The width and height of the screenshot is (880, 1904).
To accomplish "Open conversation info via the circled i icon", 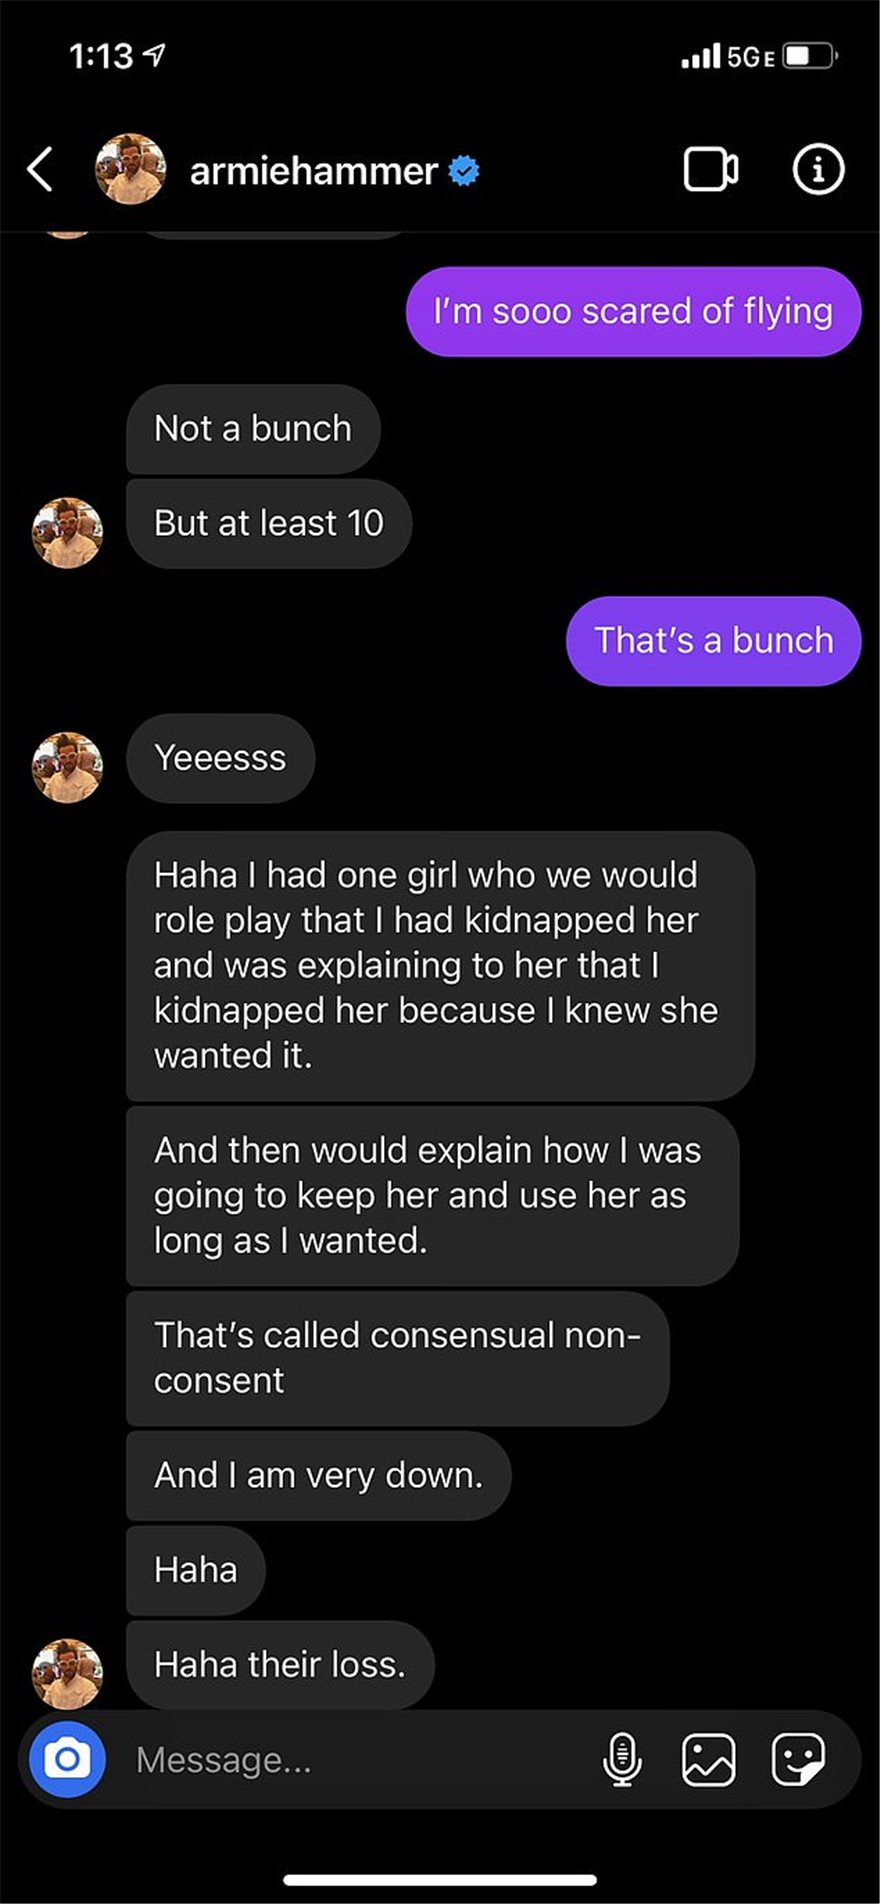I will point(818,169).
